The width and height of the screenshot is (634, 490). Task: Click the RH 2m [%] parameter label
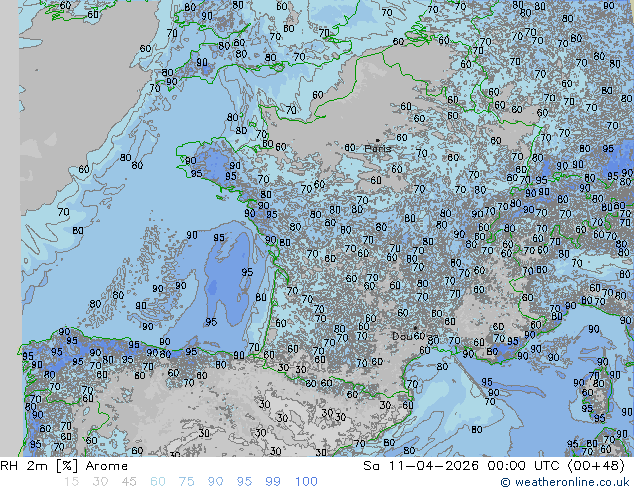pos(32,466)
